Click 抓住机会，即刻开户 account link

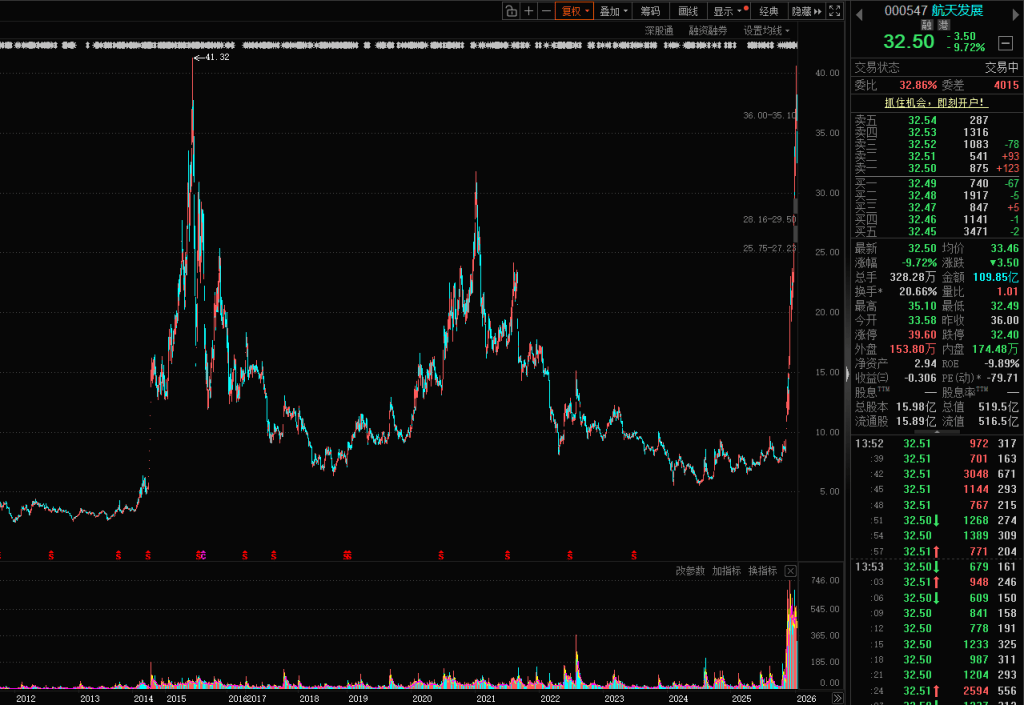(x=935, y=102)
